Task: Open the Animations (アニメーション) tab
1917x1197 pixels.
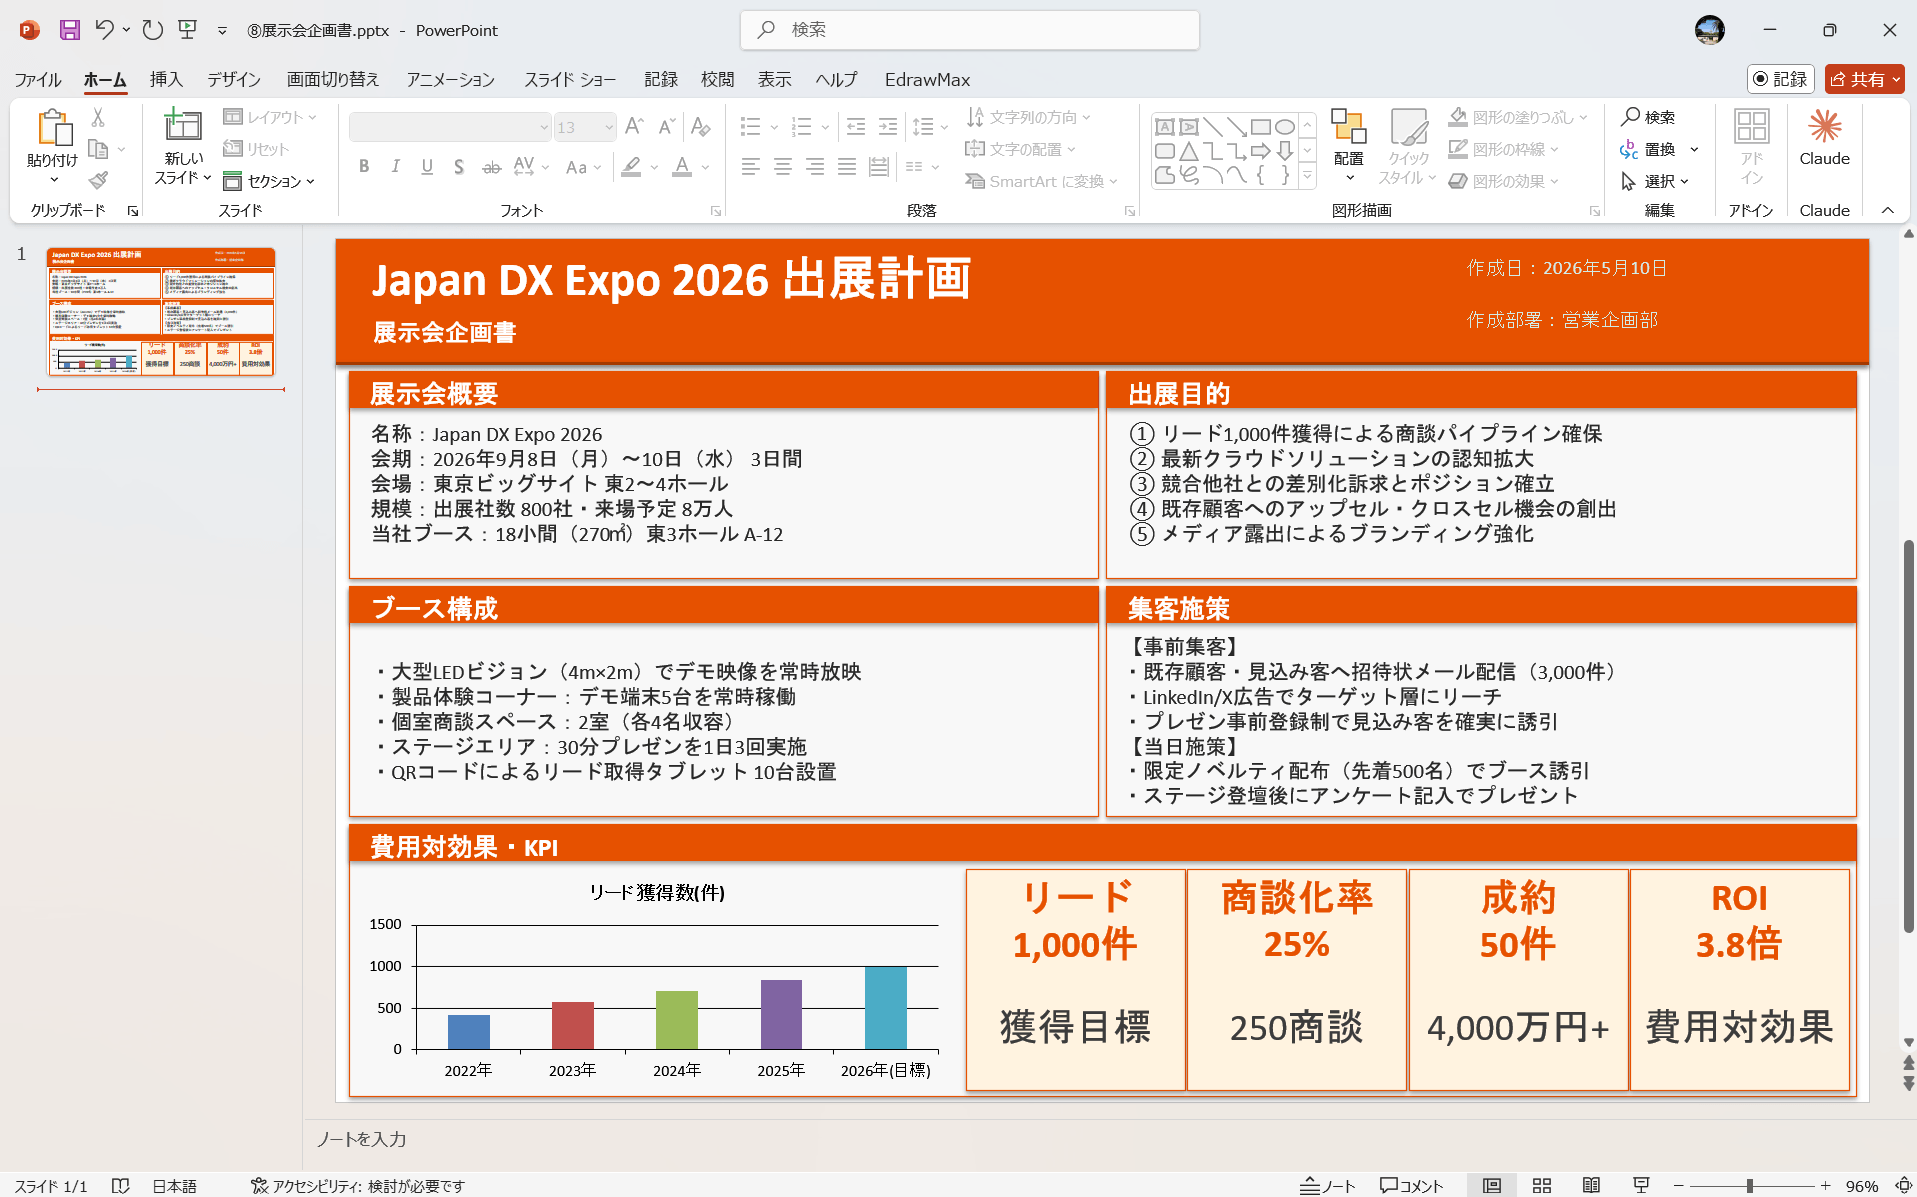Action: coord(450,79)
